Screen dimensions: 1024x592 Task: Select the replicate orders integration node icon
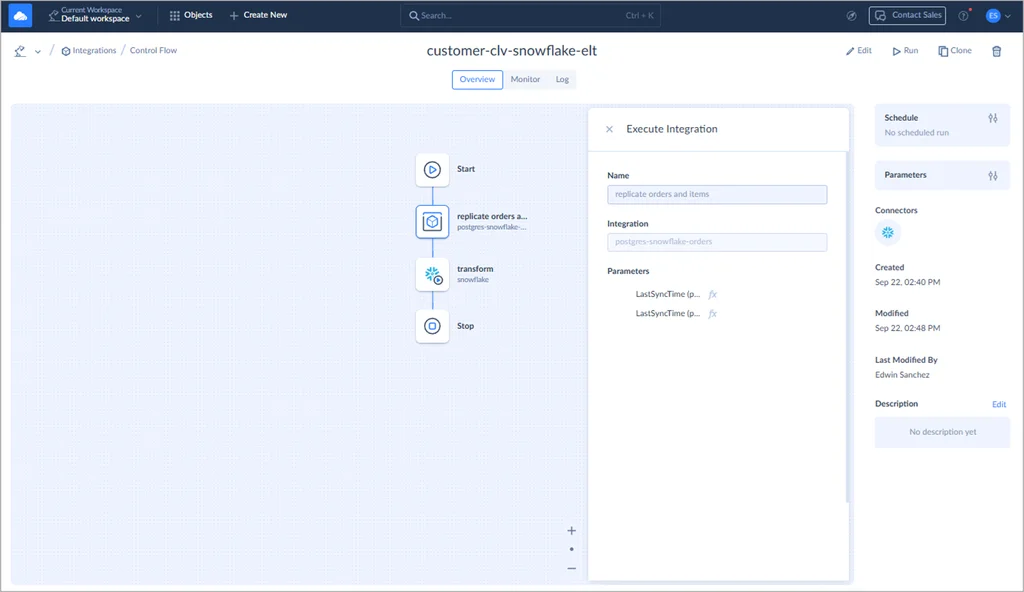point(432,222)
